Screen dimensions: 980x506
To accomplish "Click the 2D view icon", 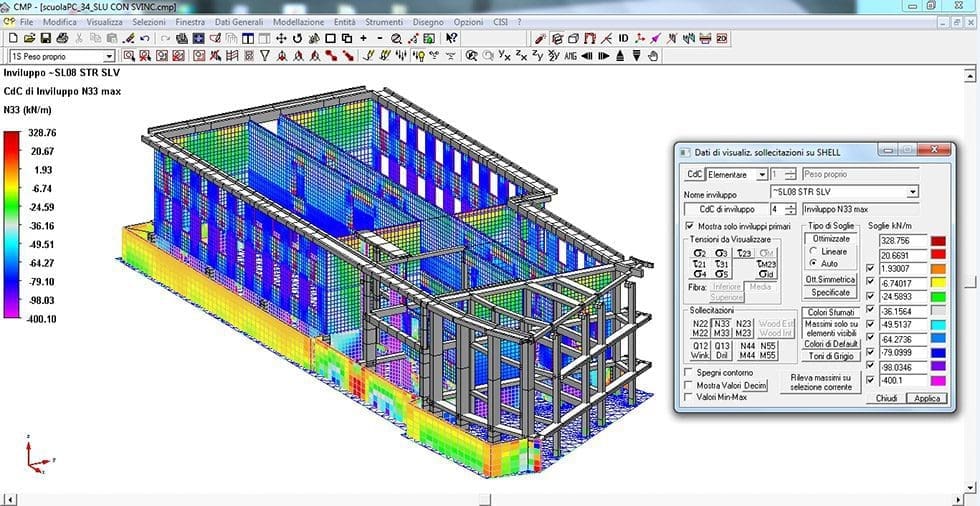I will point(721,38).
